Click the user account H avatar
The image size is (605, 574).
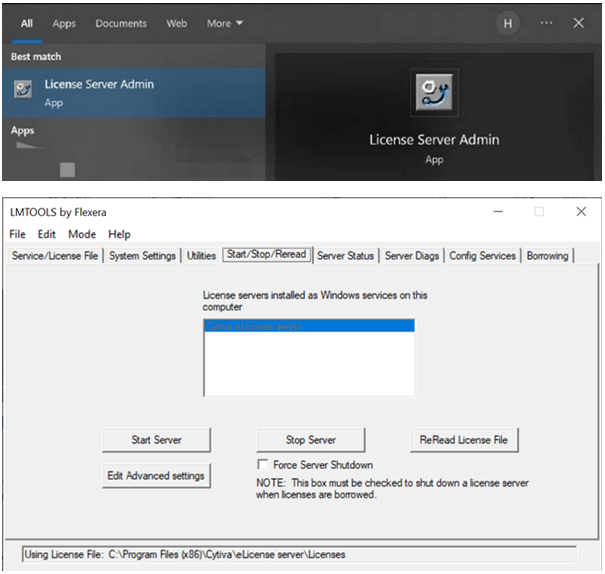tap(508, 22)
